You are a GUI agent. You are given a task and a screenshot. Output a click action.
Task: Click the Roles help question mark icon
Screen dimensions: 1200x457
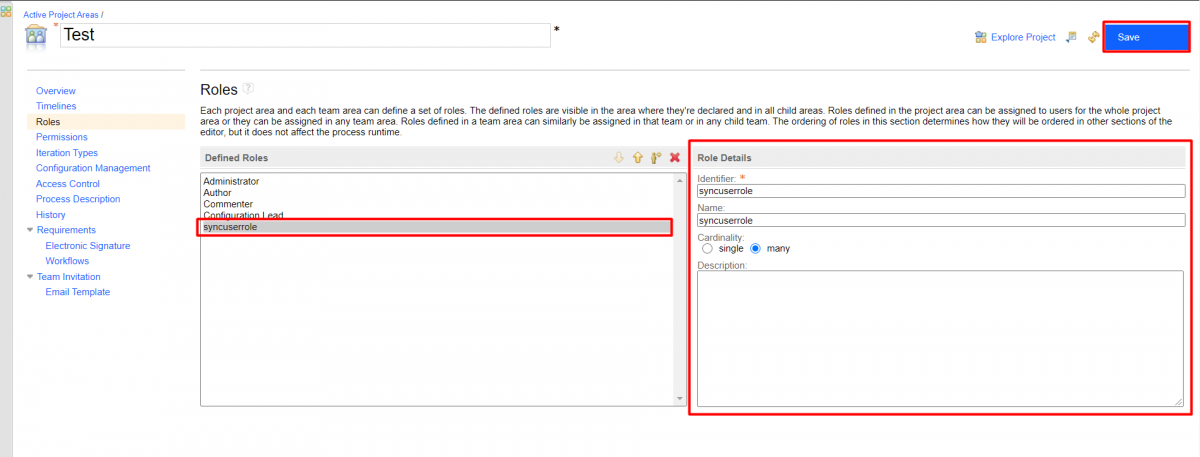[x=248, y=89]
